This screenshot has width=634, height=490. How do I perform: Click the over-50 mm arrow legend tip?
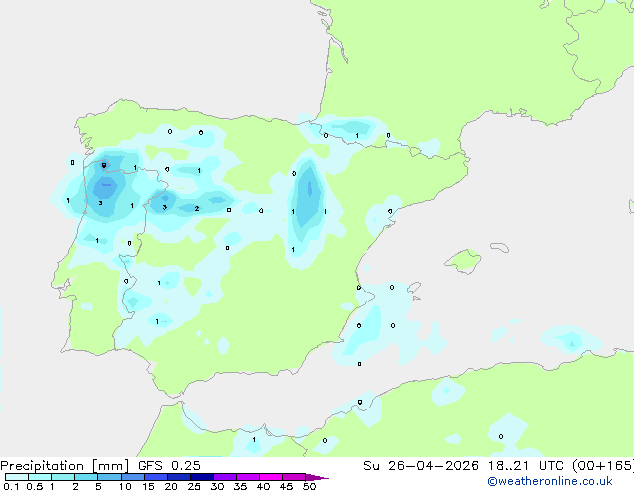317,477
